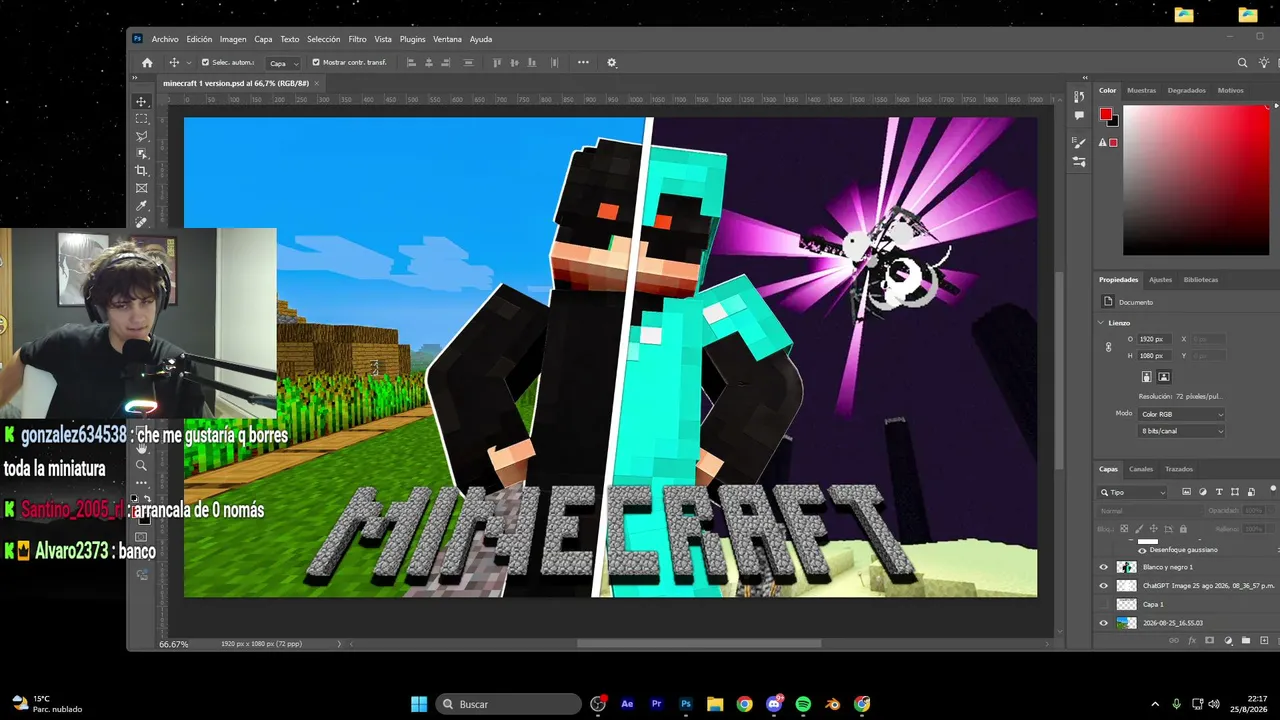Hide the Blanco y negro 1 layer
This screenshot has width=1280, height=720.
click(x=1104, y=567)
